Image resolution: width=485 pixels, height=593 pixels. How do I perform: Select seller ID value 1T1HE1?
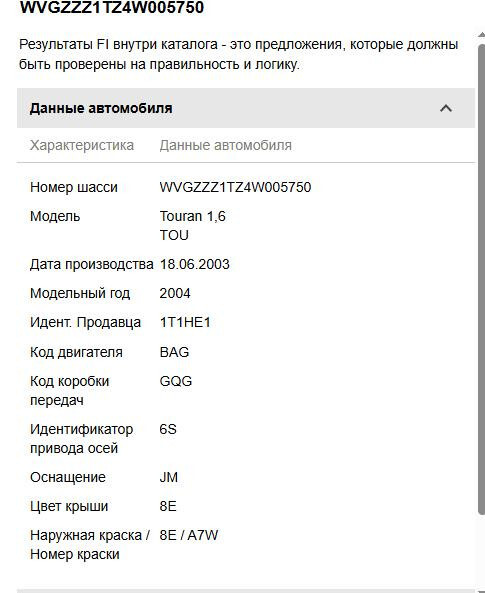[185, 322]
